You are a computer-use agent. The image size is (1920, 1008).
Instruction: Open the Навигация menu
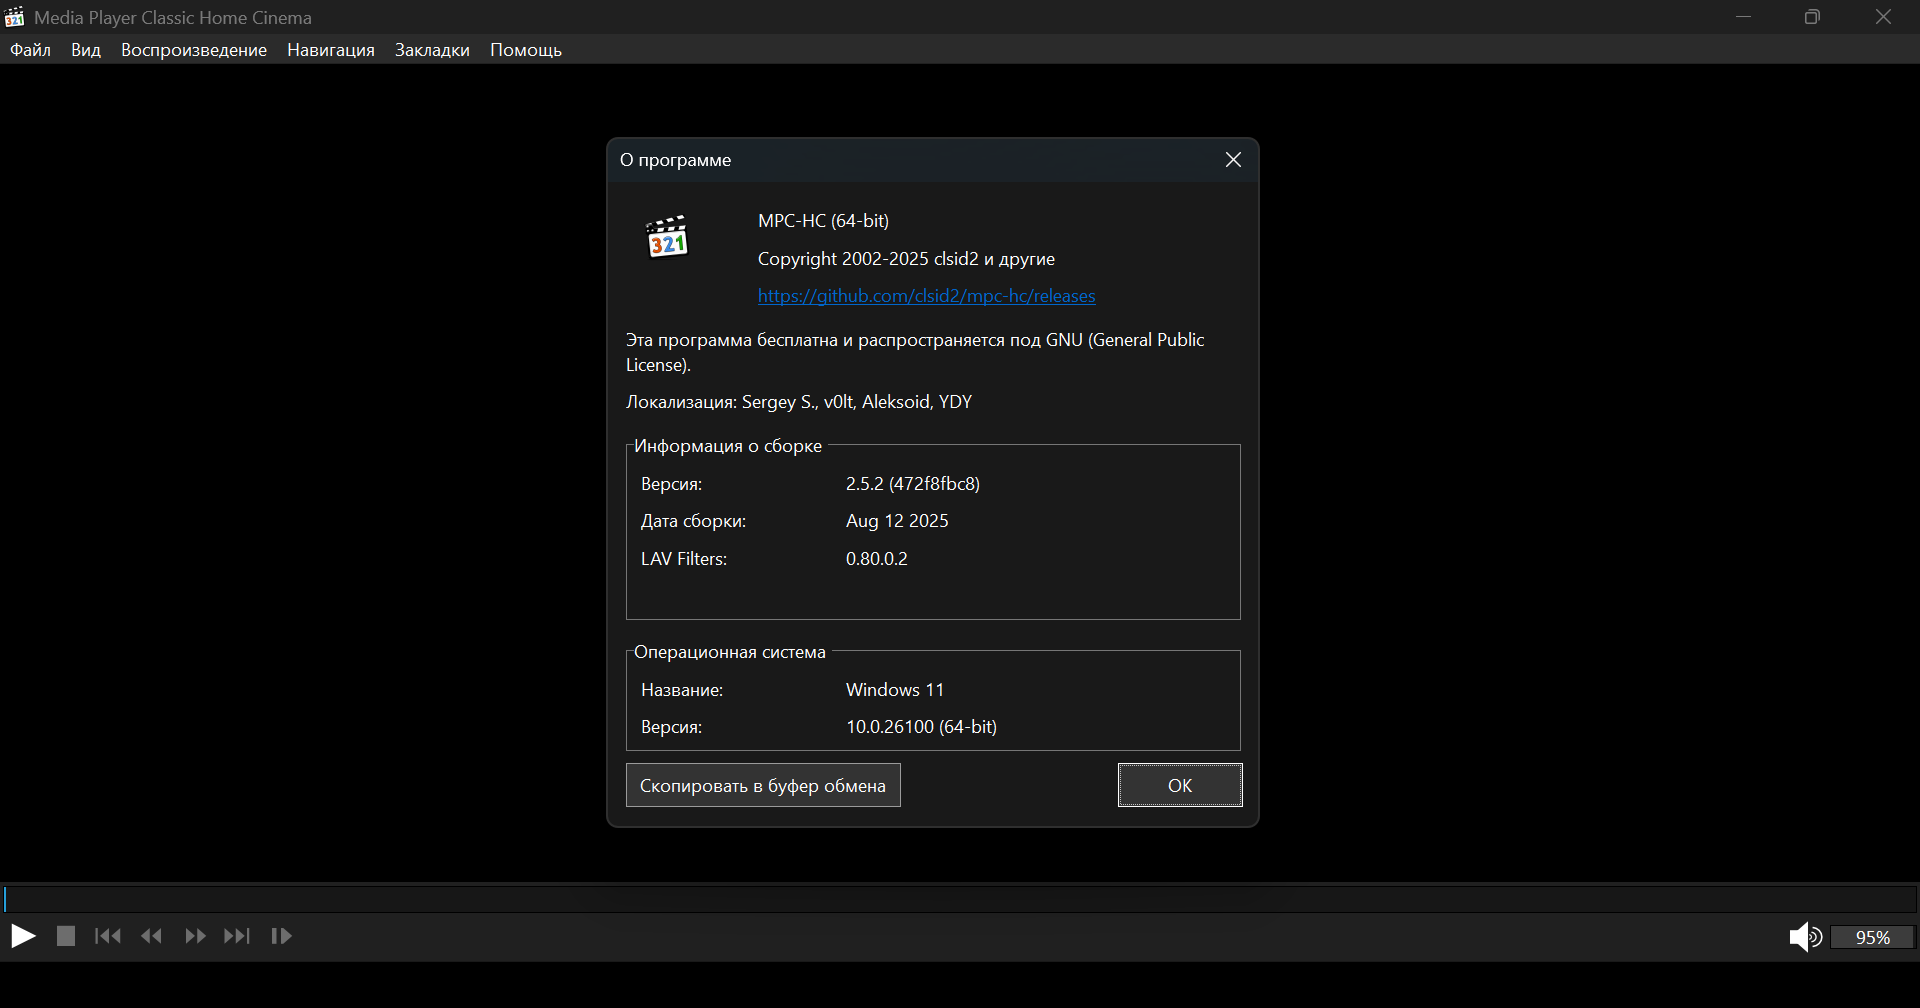pos(331,50)
